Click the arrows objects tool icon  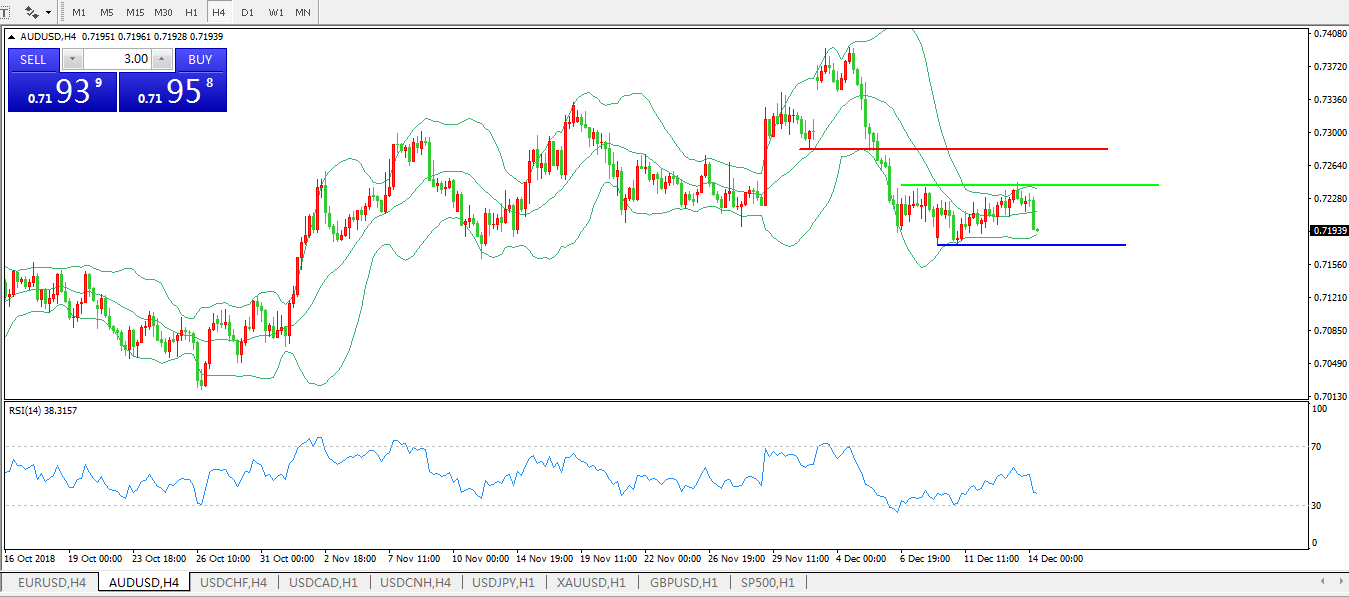pyautogui.click(x=32, y=12)
